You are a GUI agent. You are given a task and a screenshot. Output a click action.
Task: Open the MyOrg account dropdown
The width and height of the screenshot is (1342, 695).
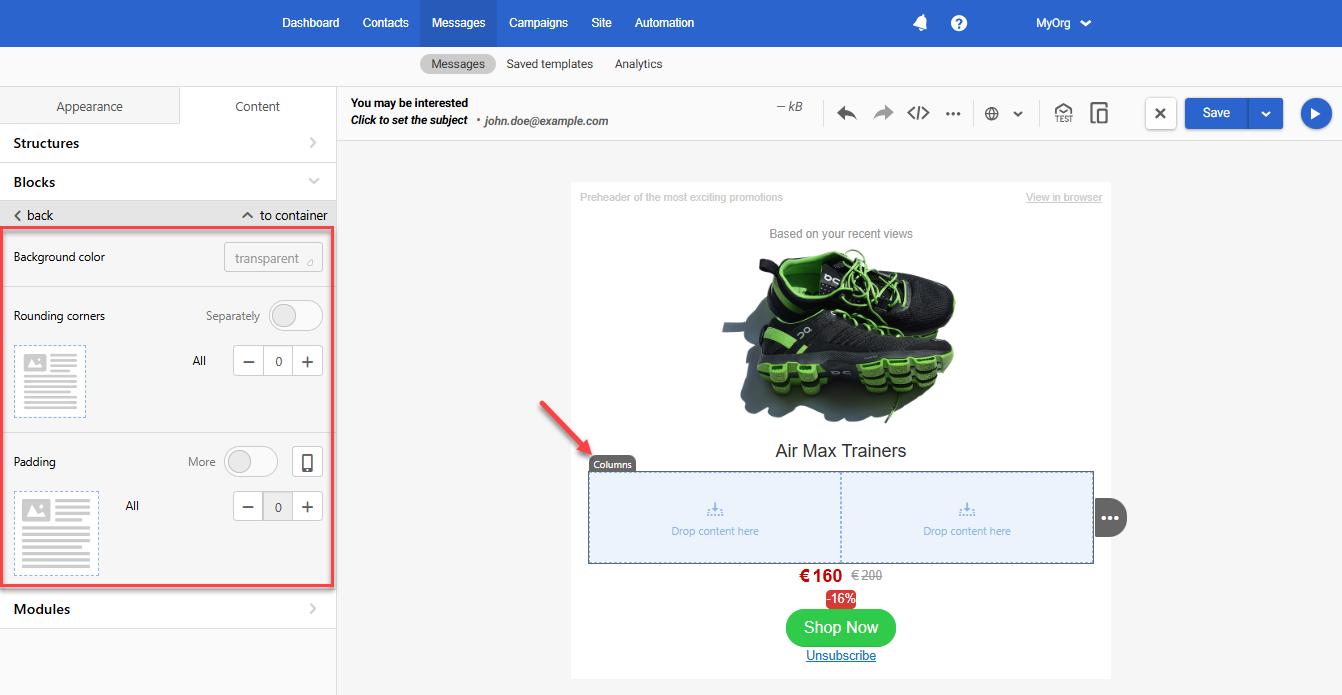tap(1064, 23)
